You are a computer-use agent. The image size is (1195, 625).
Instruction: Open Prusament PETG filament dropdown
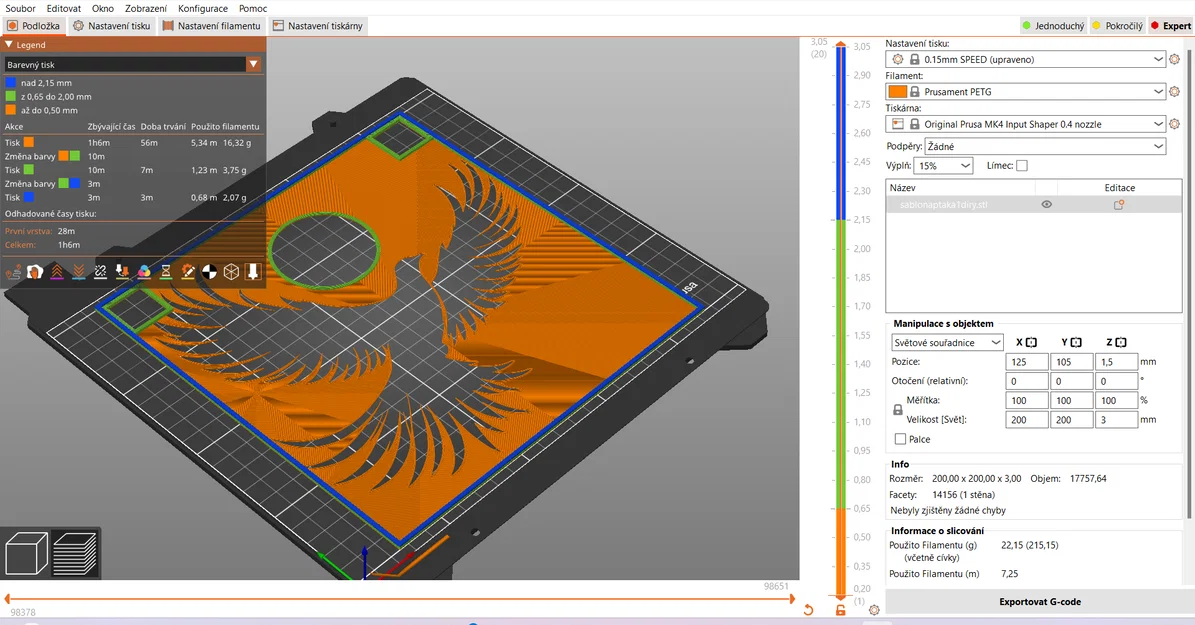pos(1025,91)
